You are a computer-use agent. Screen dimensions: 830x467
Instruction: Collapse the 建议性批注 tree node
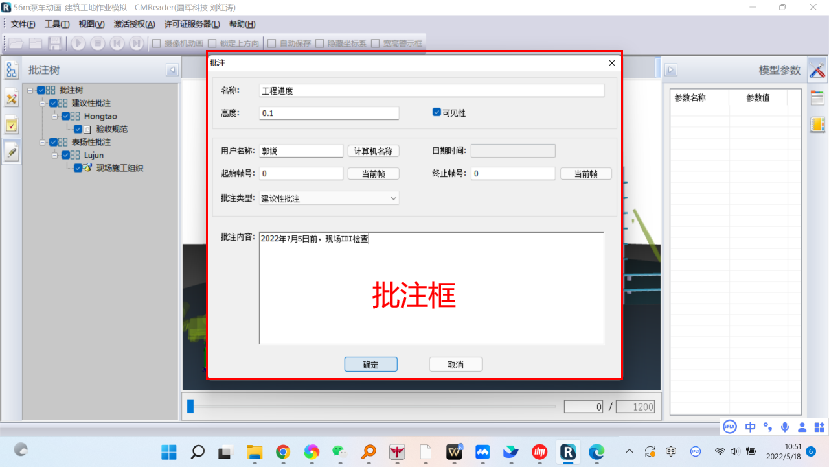click(43, 103)
